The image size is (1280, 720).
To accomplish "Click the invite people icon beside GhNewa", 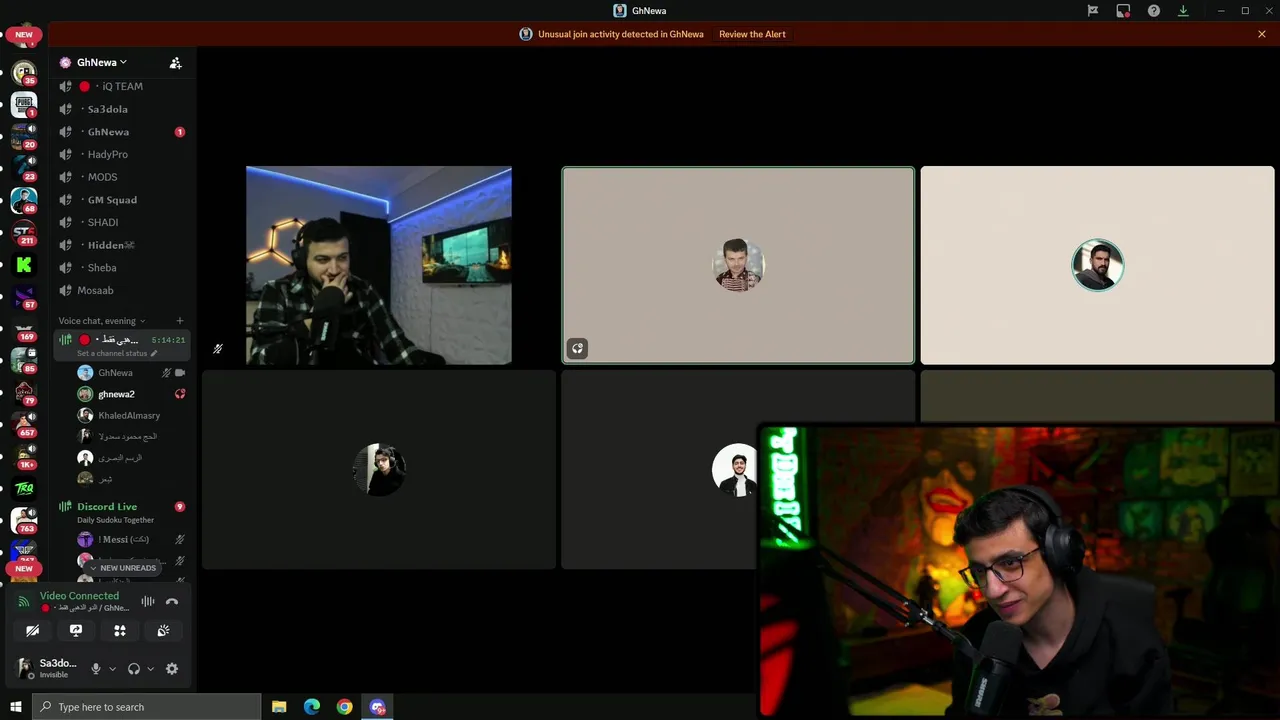I will [x=176, y=63].
